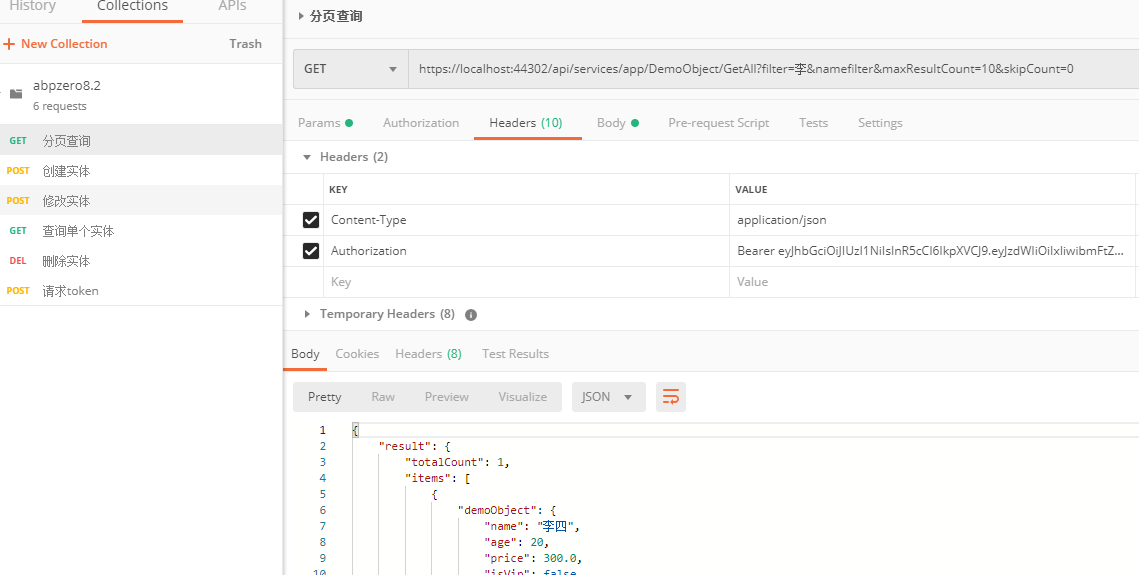The height and width of the screenshot is (575, 1139).
Task: Uncheck the Content-Type header checkbox
Action: (x=311, y=220)
